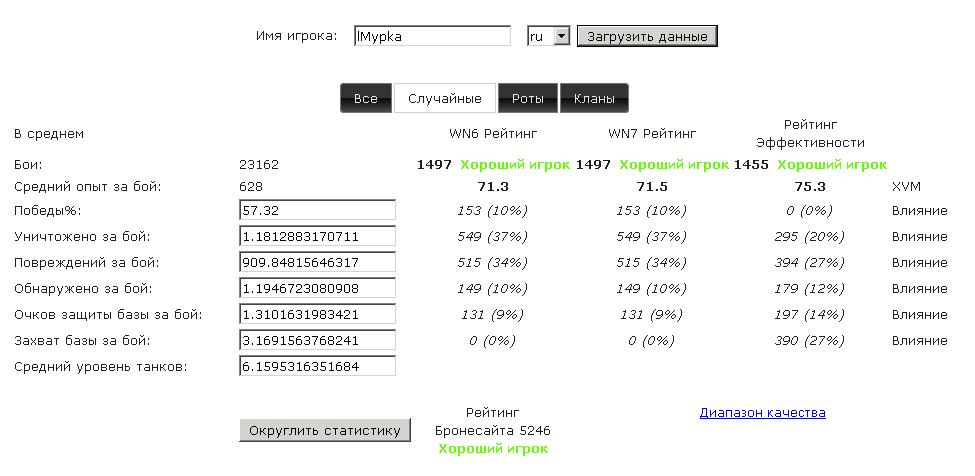Click 197 (14%) in the efficiency column
The height and width of the screenshot is (476, 975).
(810, 315)
